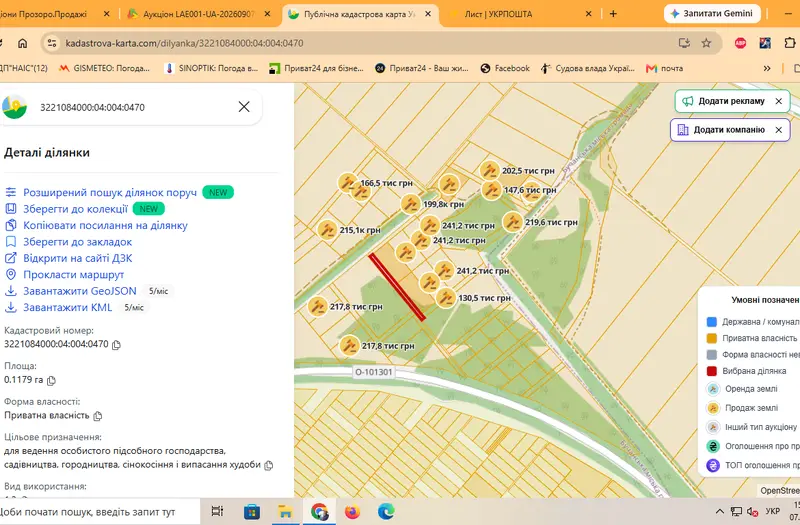Open a new browser tab
This screenshot has height=525, width=800.
[613, 14]
